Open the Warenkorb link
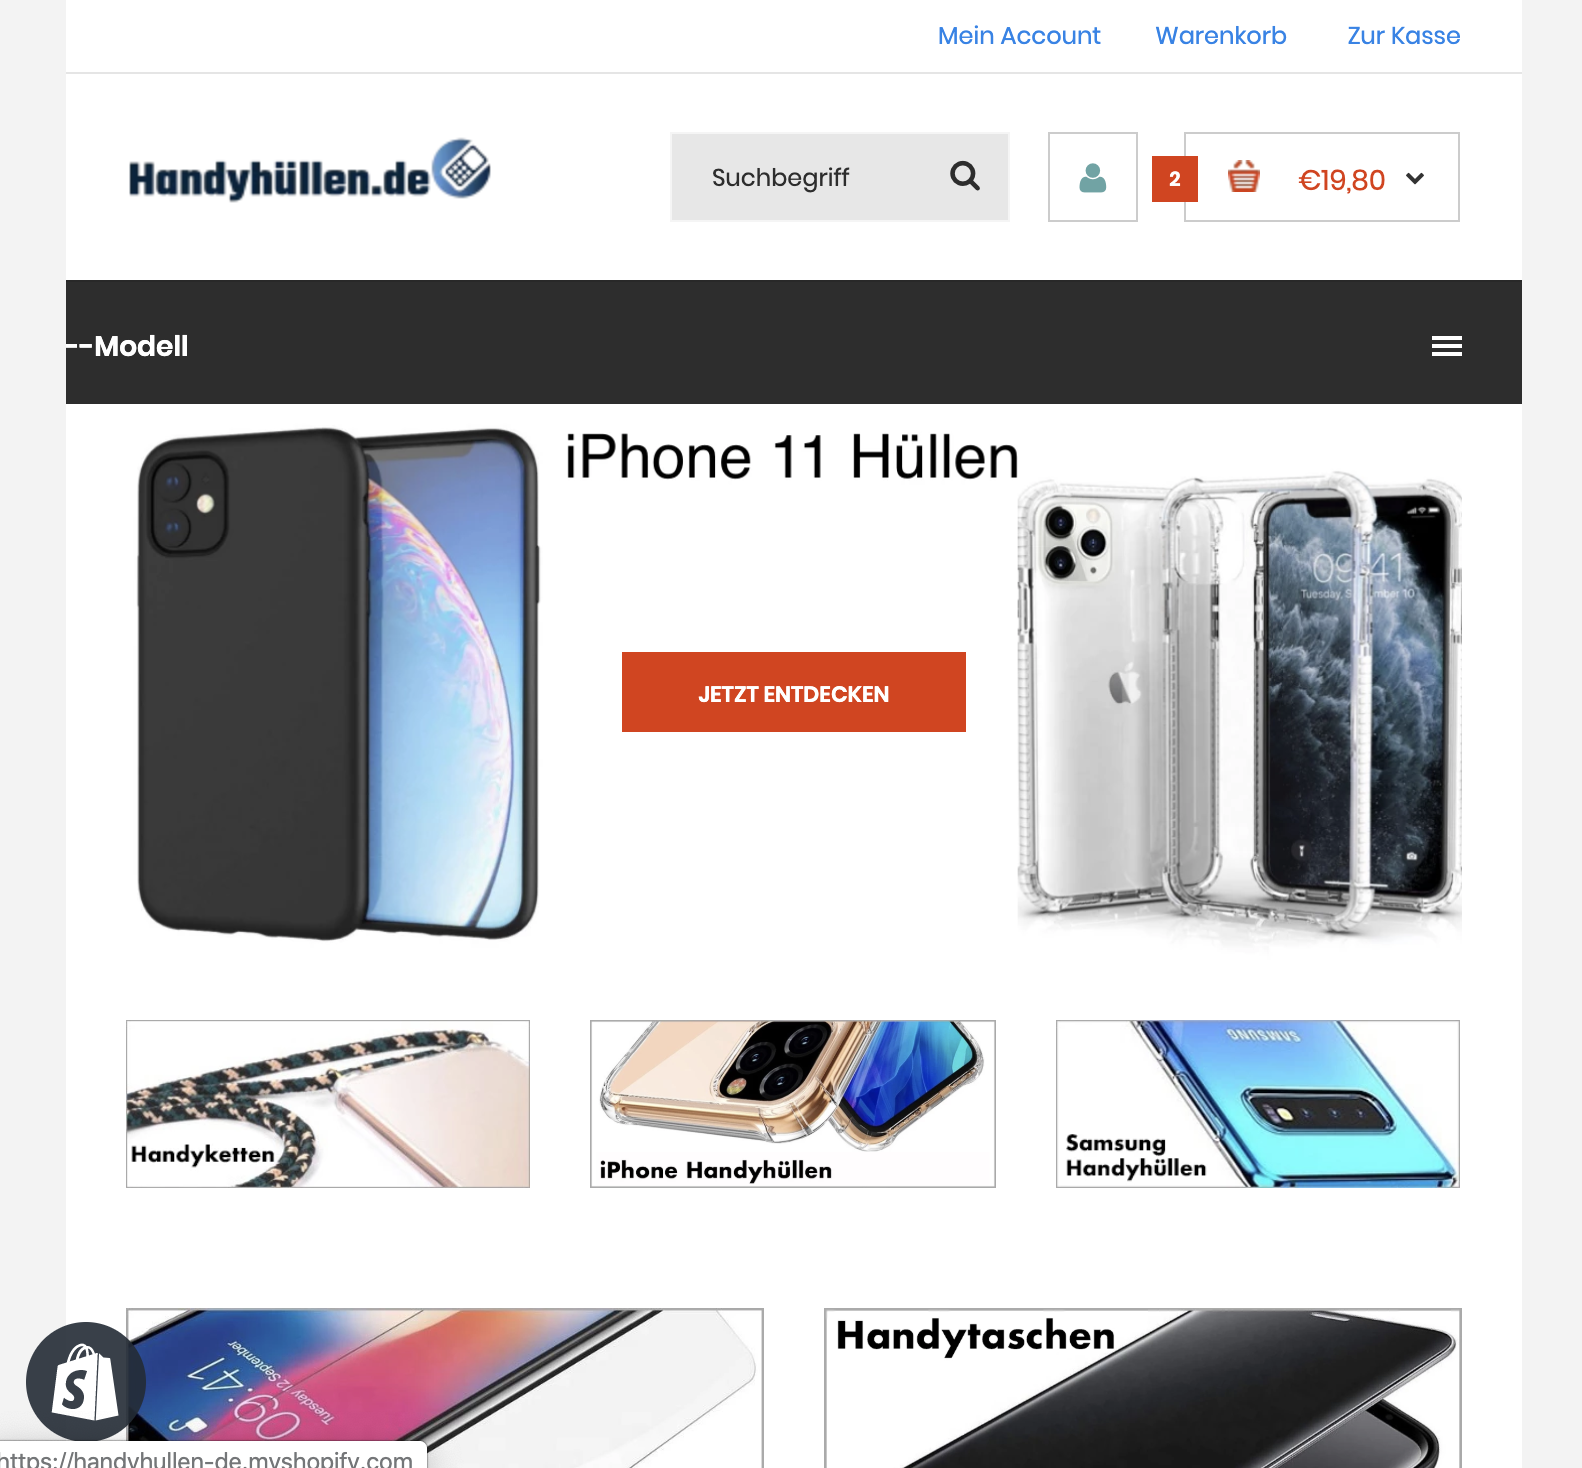 coord(1220,36)
